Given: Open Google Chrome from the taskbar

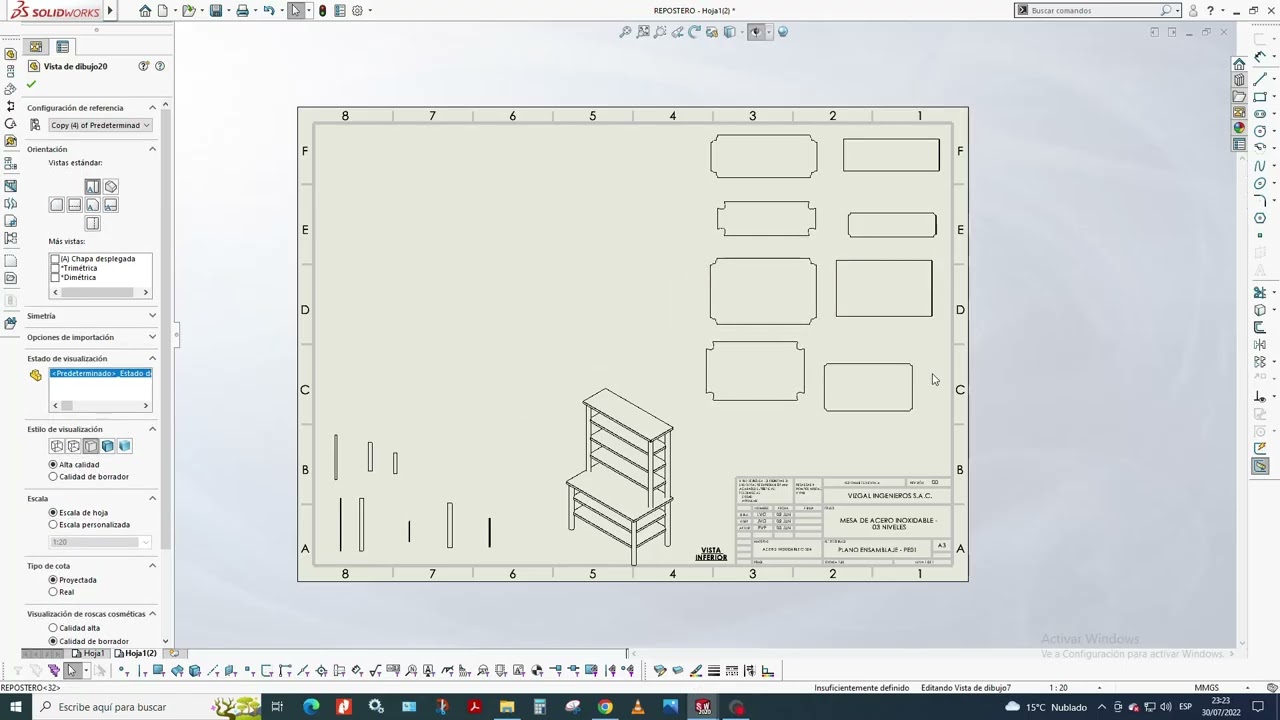Looking at the screenshot, I should [605, 707].
